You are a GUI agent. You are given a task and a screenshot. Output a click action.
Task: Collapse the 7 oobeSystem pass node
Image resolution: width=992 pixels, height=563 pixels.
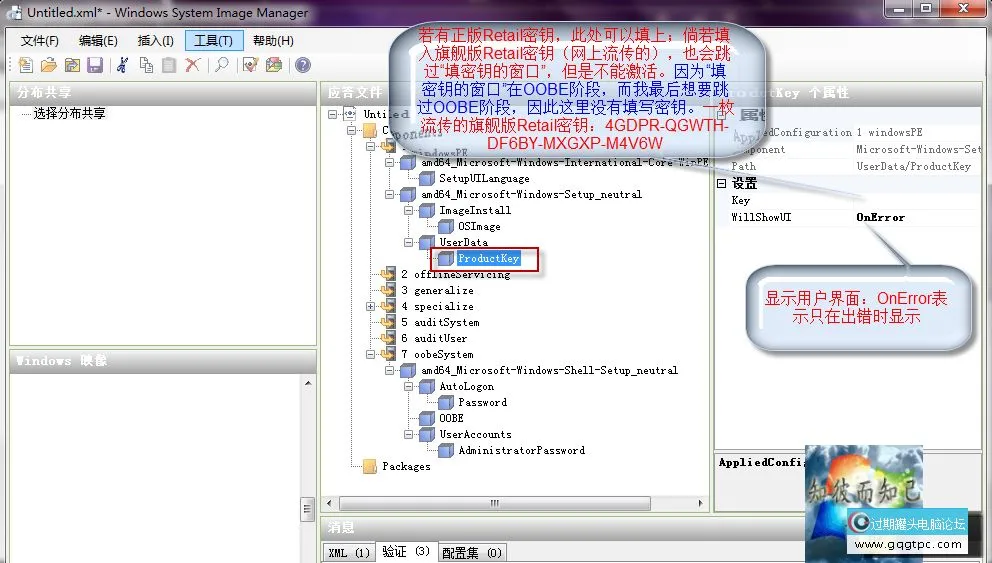point(371,354)
